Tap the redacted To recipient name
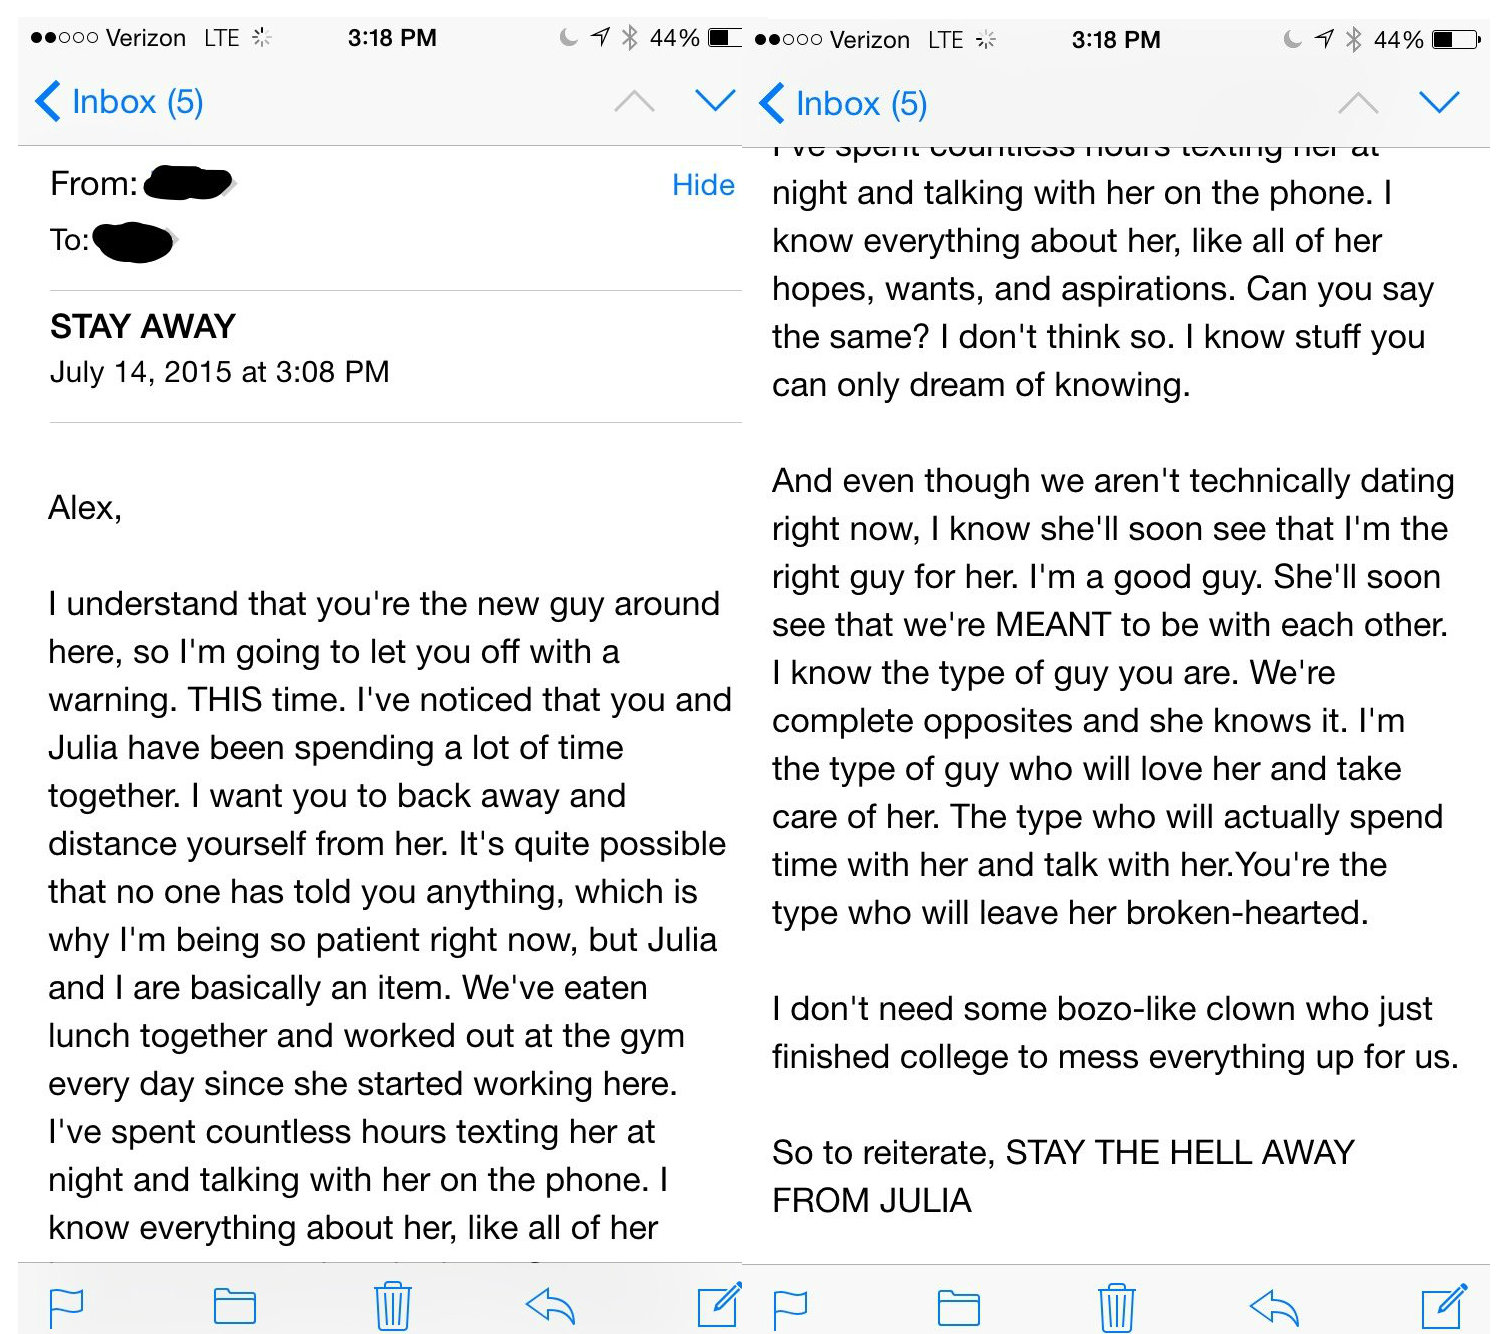Image resolution: width=1498 pixels, height=1334 pixels. click(x=134, y=241)
